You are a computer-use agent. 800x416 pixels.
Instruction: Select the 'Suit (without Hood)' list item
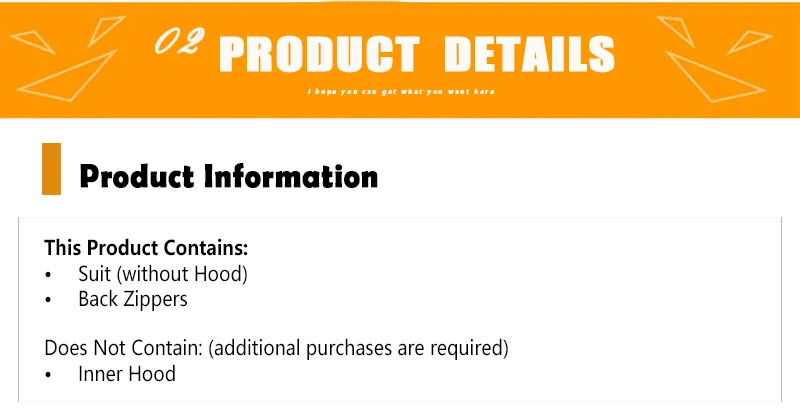coord(163,274)
